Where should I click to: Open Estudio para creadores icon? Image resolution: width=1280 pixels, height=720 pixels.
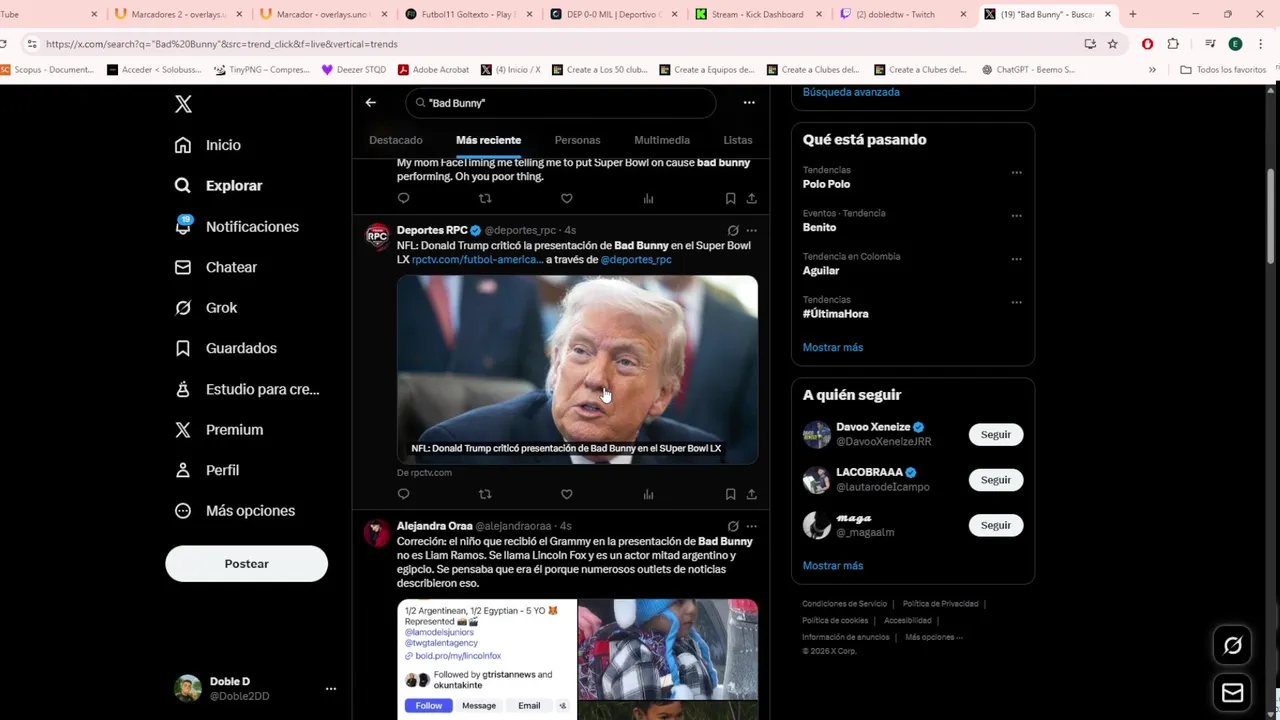[183, 389]
